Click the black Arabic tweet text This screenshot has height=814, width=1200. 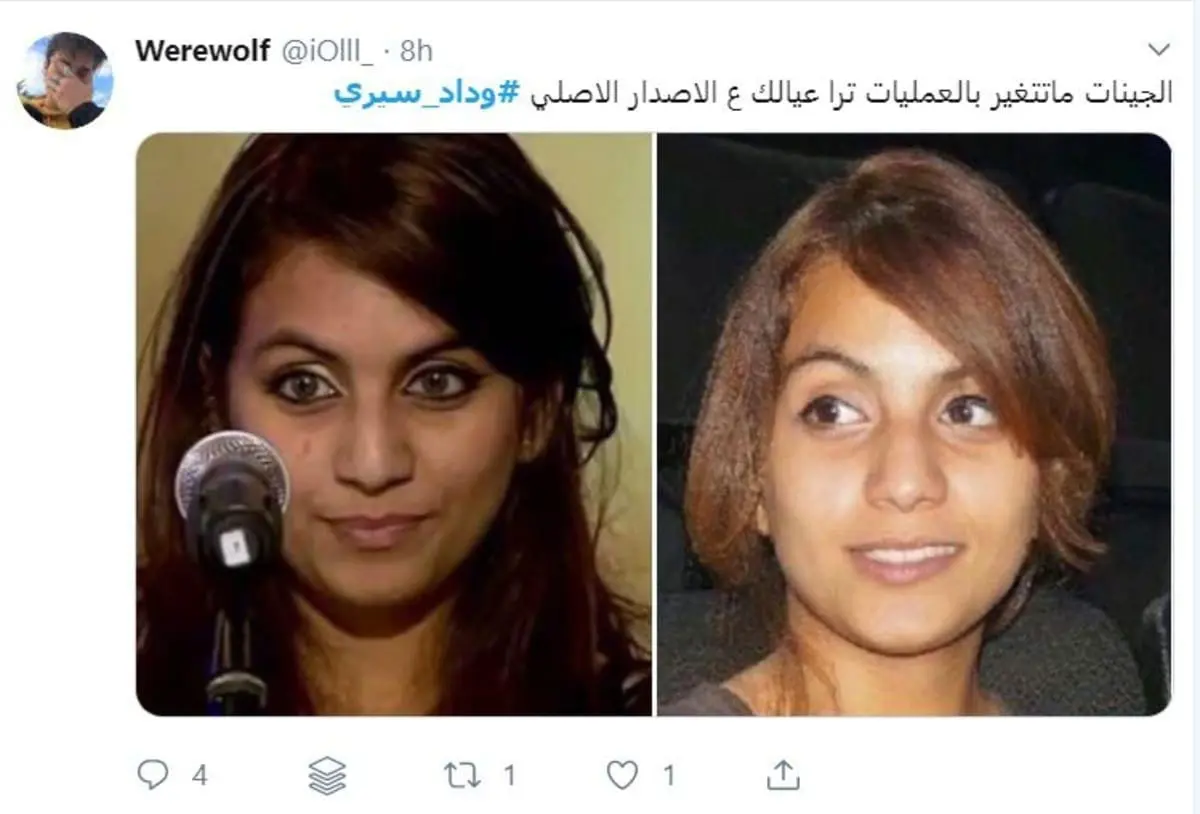point(850,94)
